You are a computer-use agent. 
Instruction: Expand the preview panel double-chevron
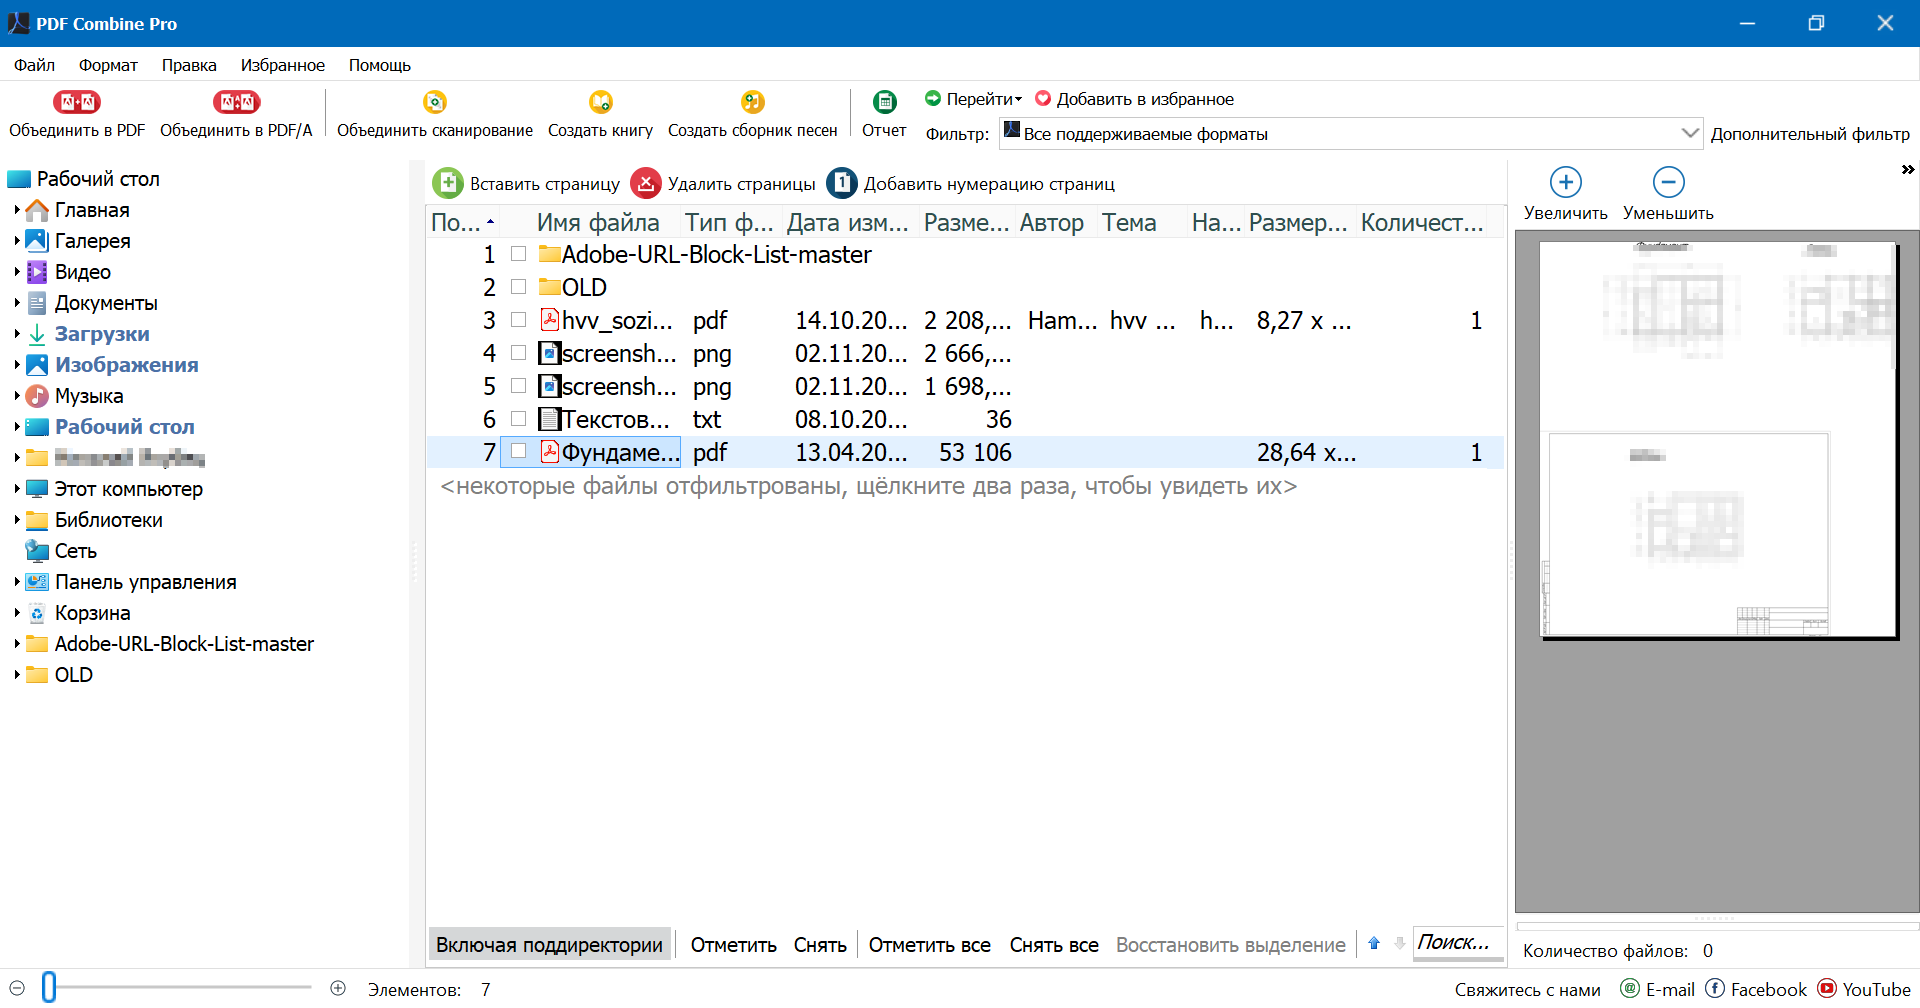pyautogui.click(x=1907, y=170)
